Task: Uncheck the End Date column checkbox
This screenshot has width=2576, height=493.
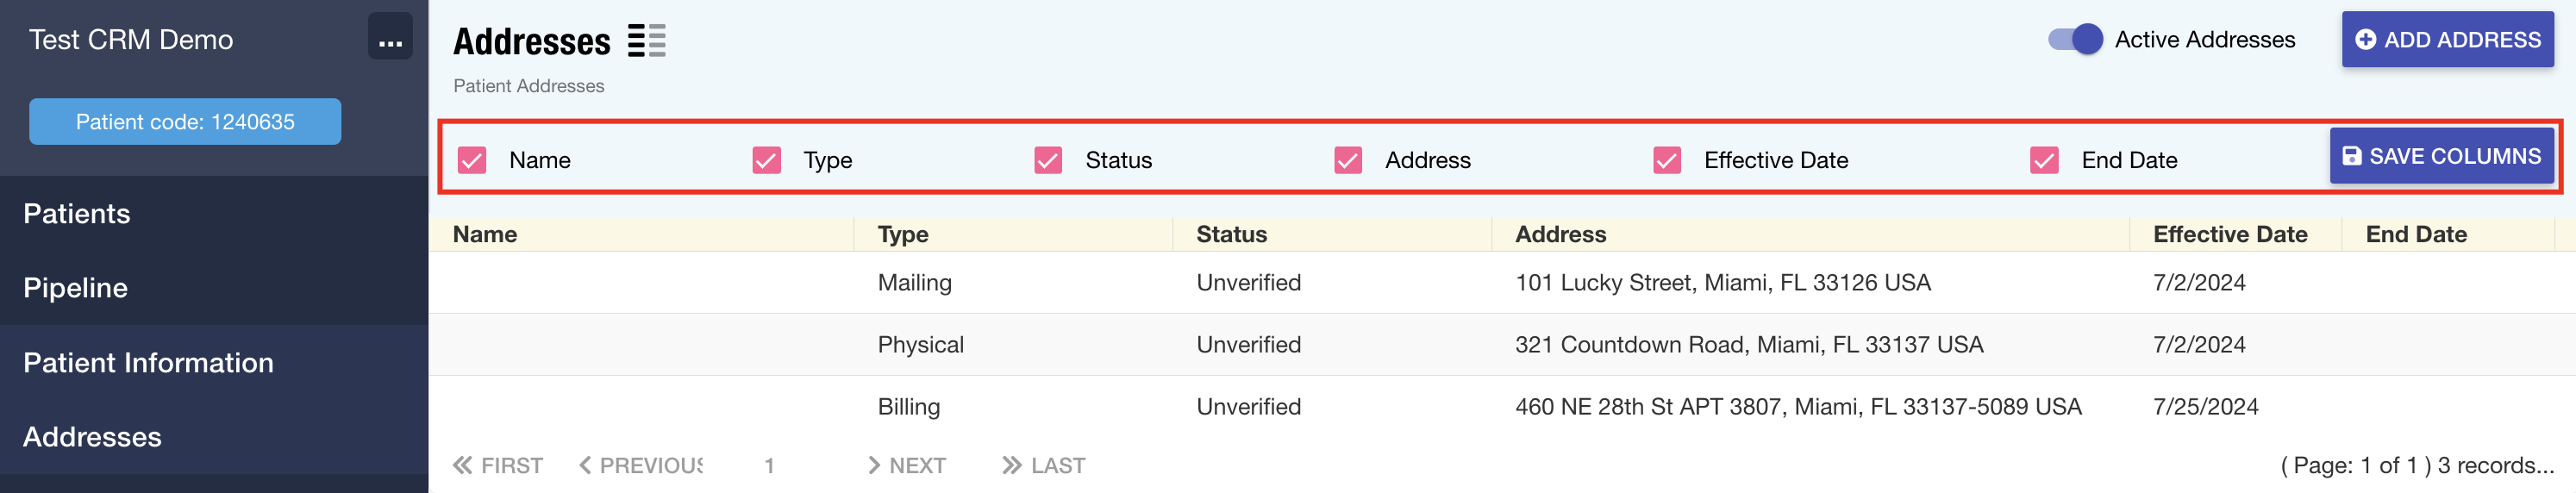Action: coord(2044,160)
